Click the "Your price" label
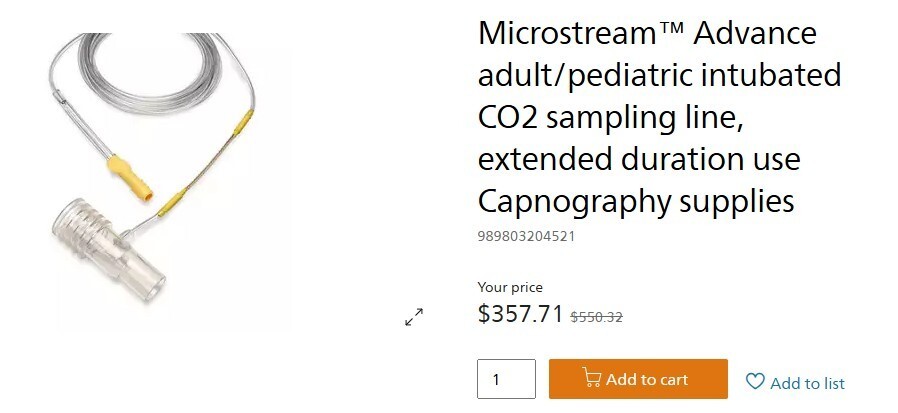Viewport: 898px width, 413px height. pyautogui.click(x=510, y=287)
